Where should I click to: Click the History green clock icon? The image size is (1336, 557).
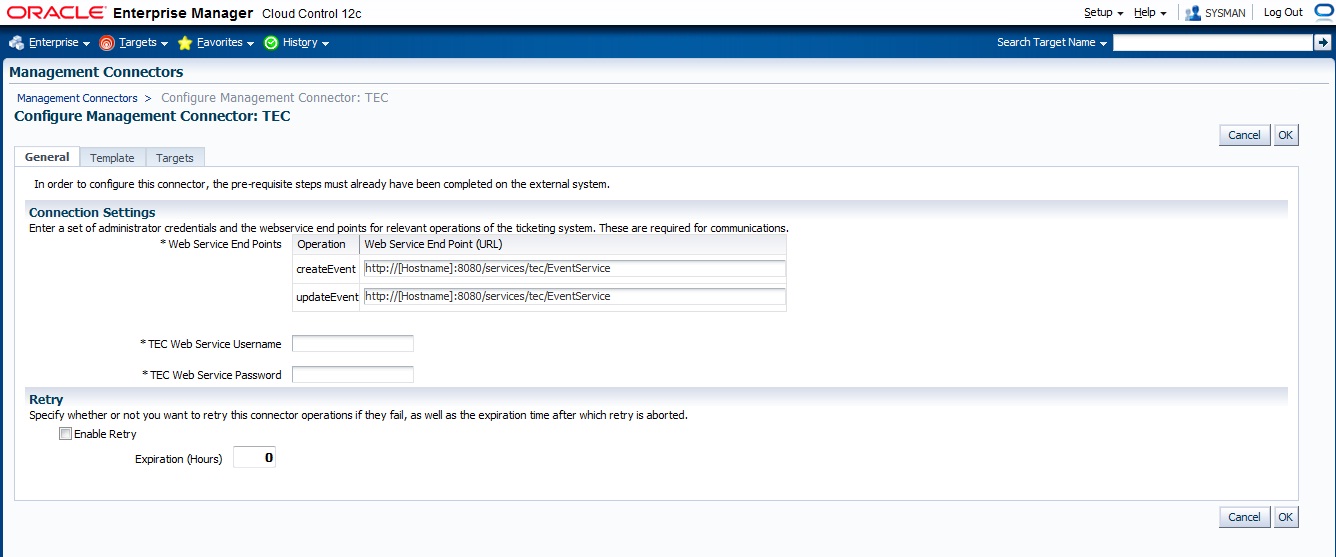(x=271, y=43)
